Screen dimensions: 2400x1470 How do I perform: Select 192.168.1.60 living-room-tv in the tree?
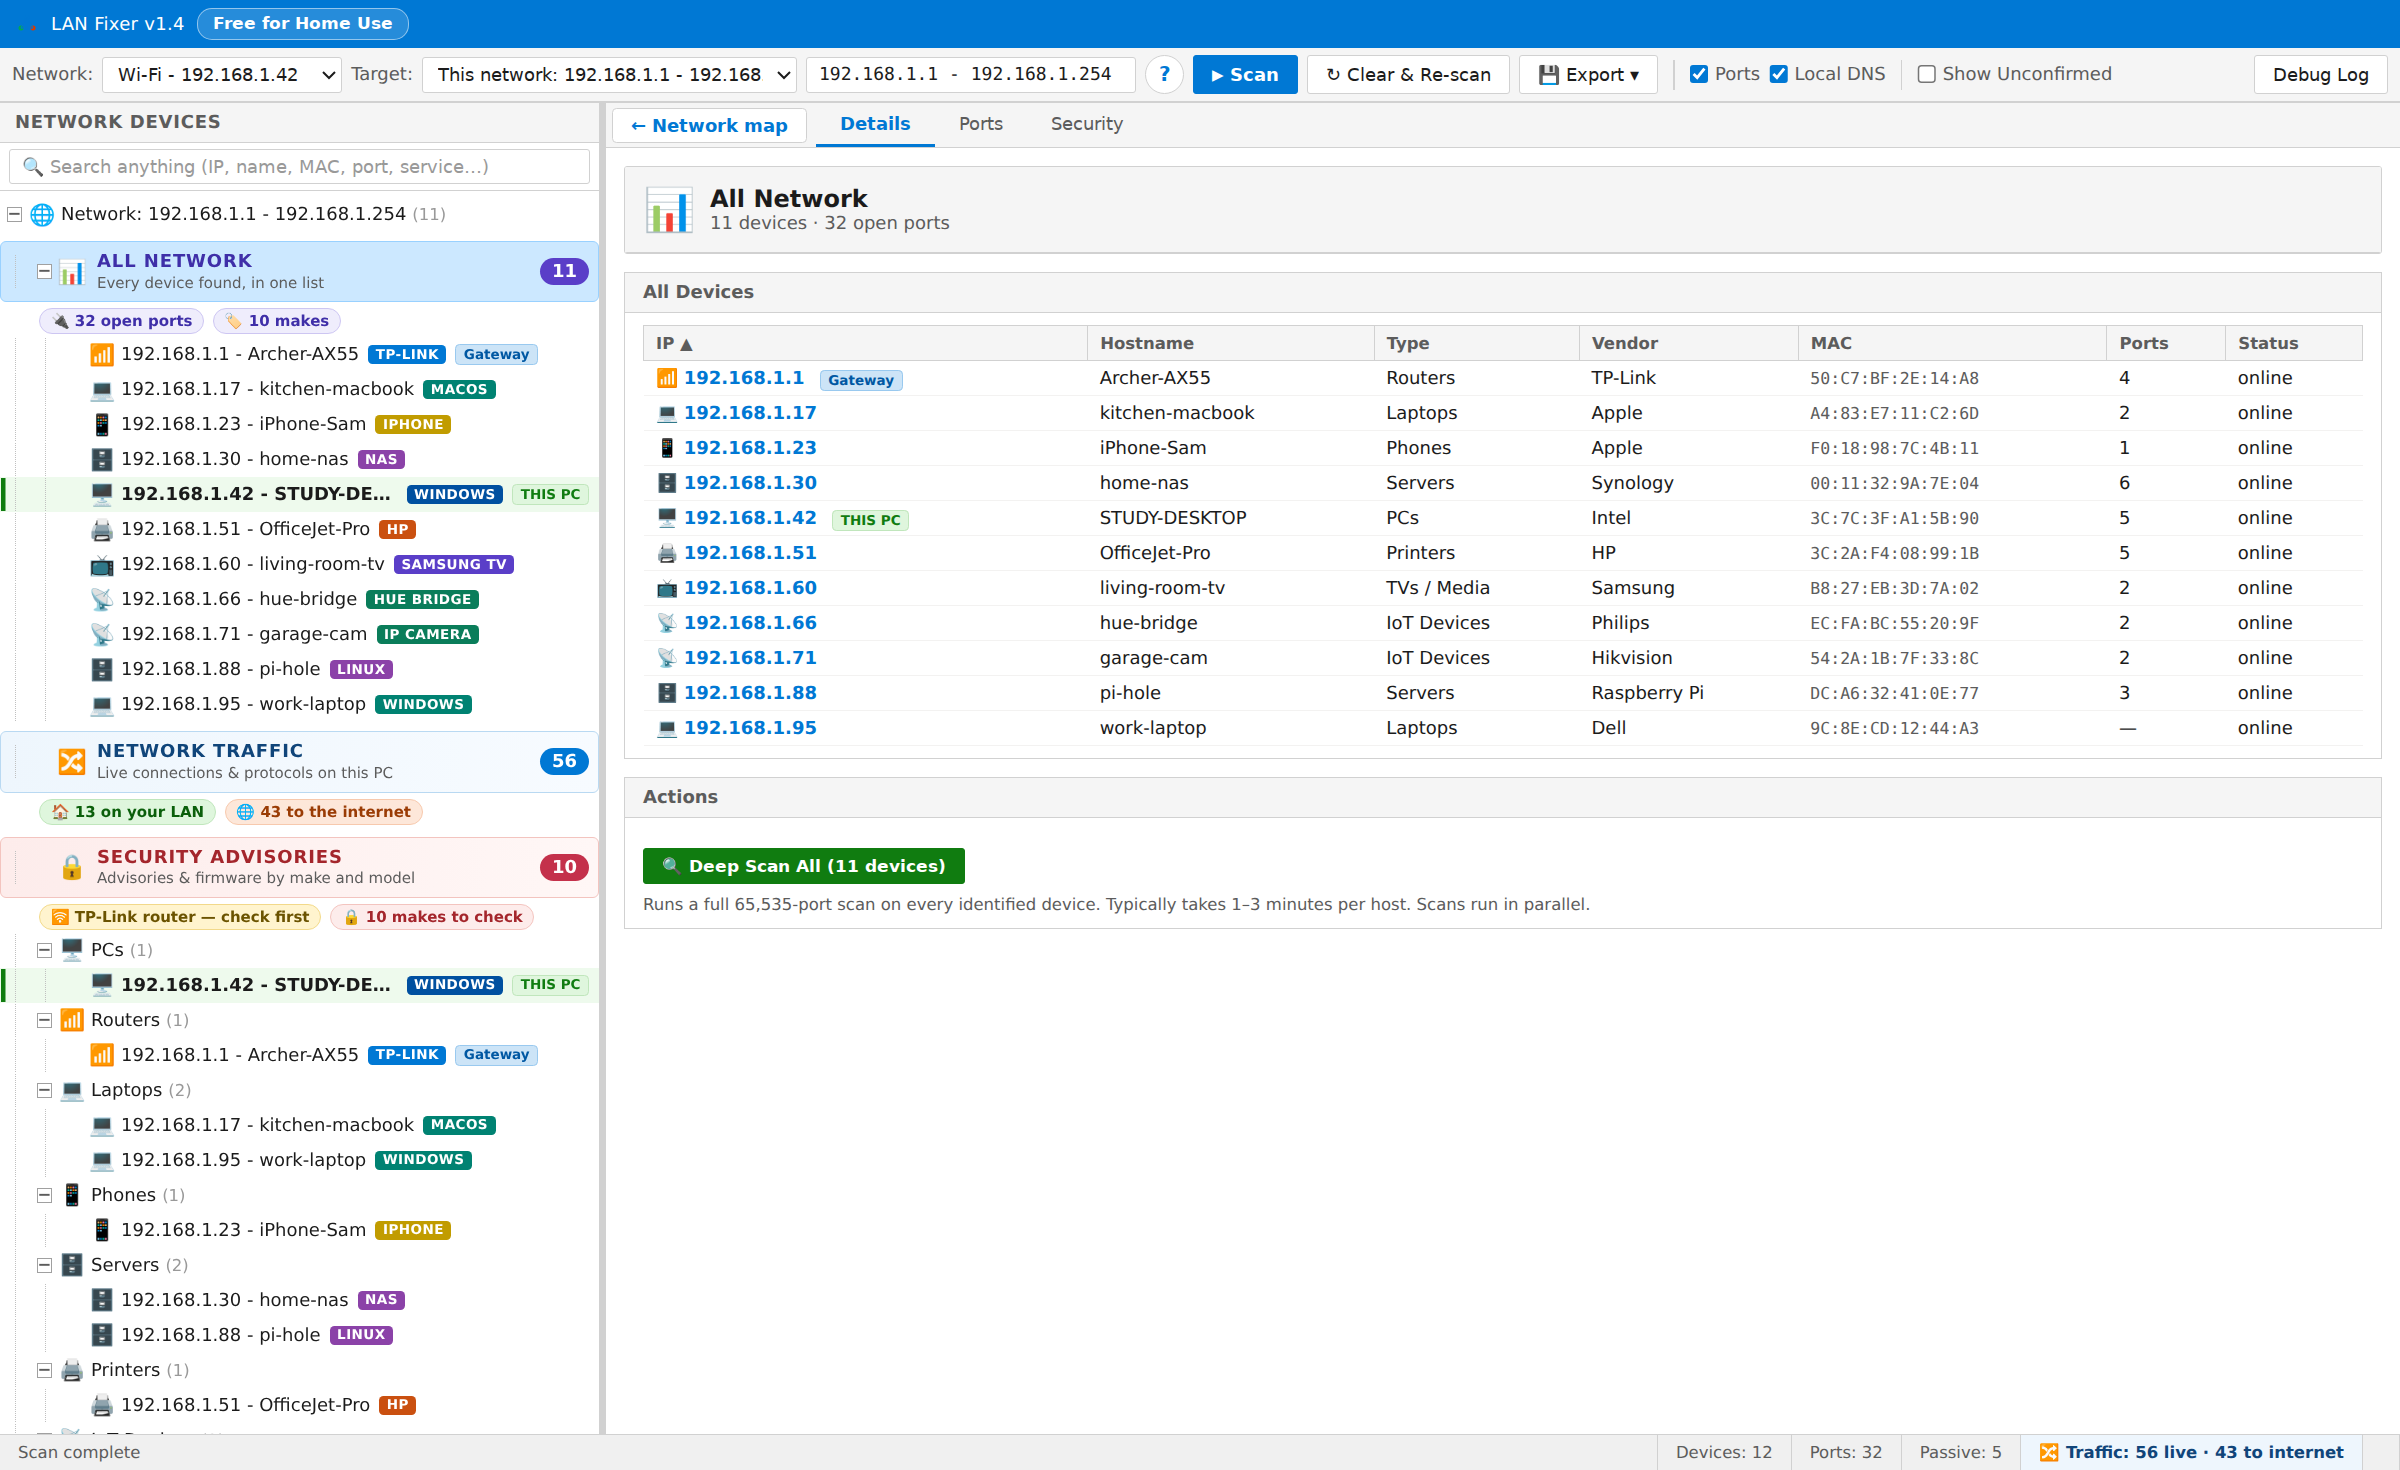[302, 564]
